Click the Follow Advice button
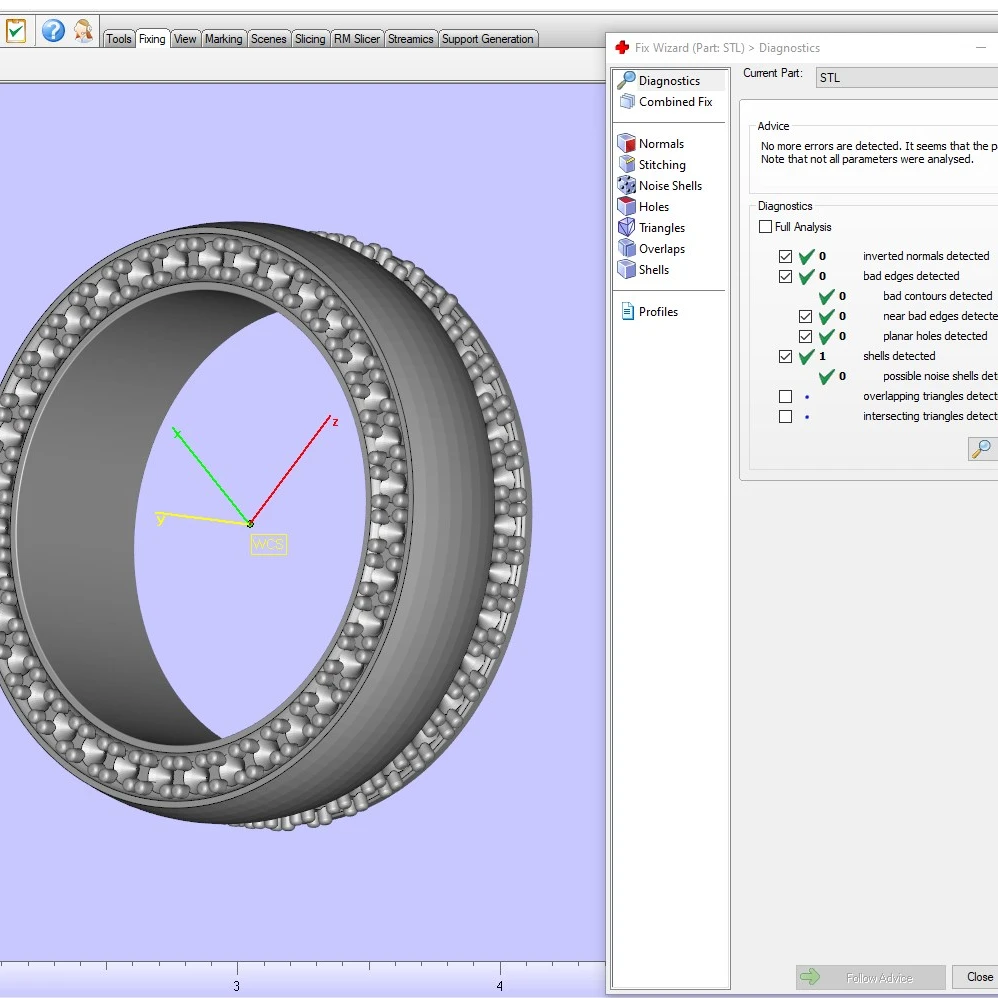The image size is (998, 998). [x=870, y=977]
